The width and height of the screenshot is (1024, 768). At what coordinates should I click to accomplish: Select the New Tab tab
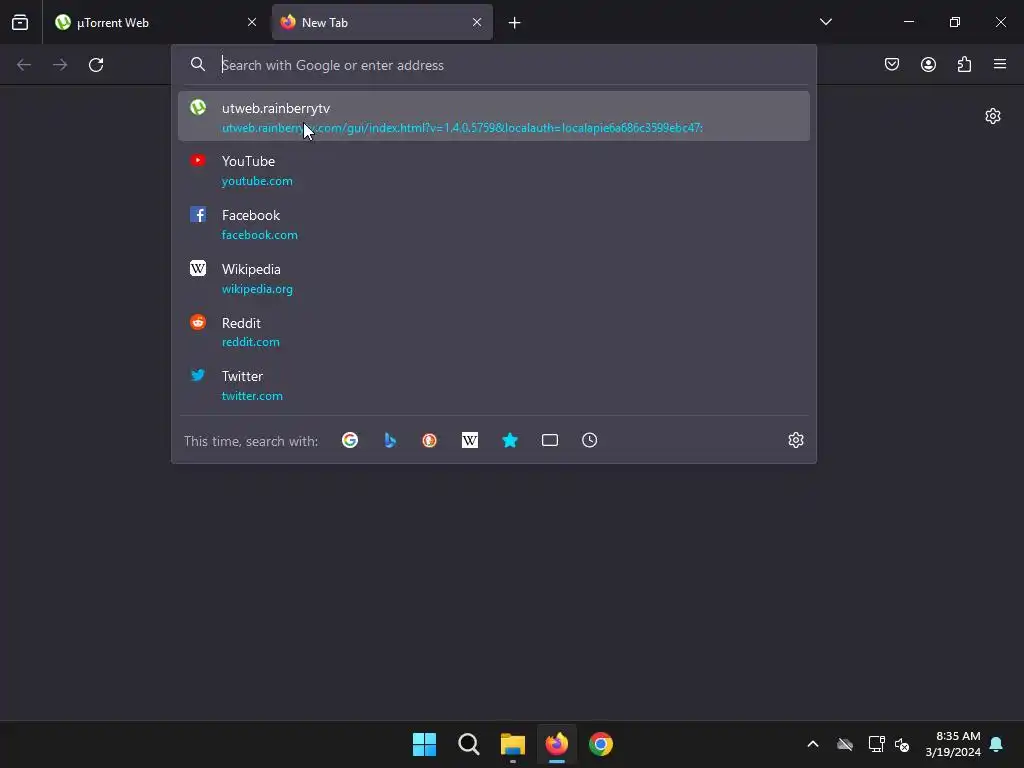pos(382,22)
